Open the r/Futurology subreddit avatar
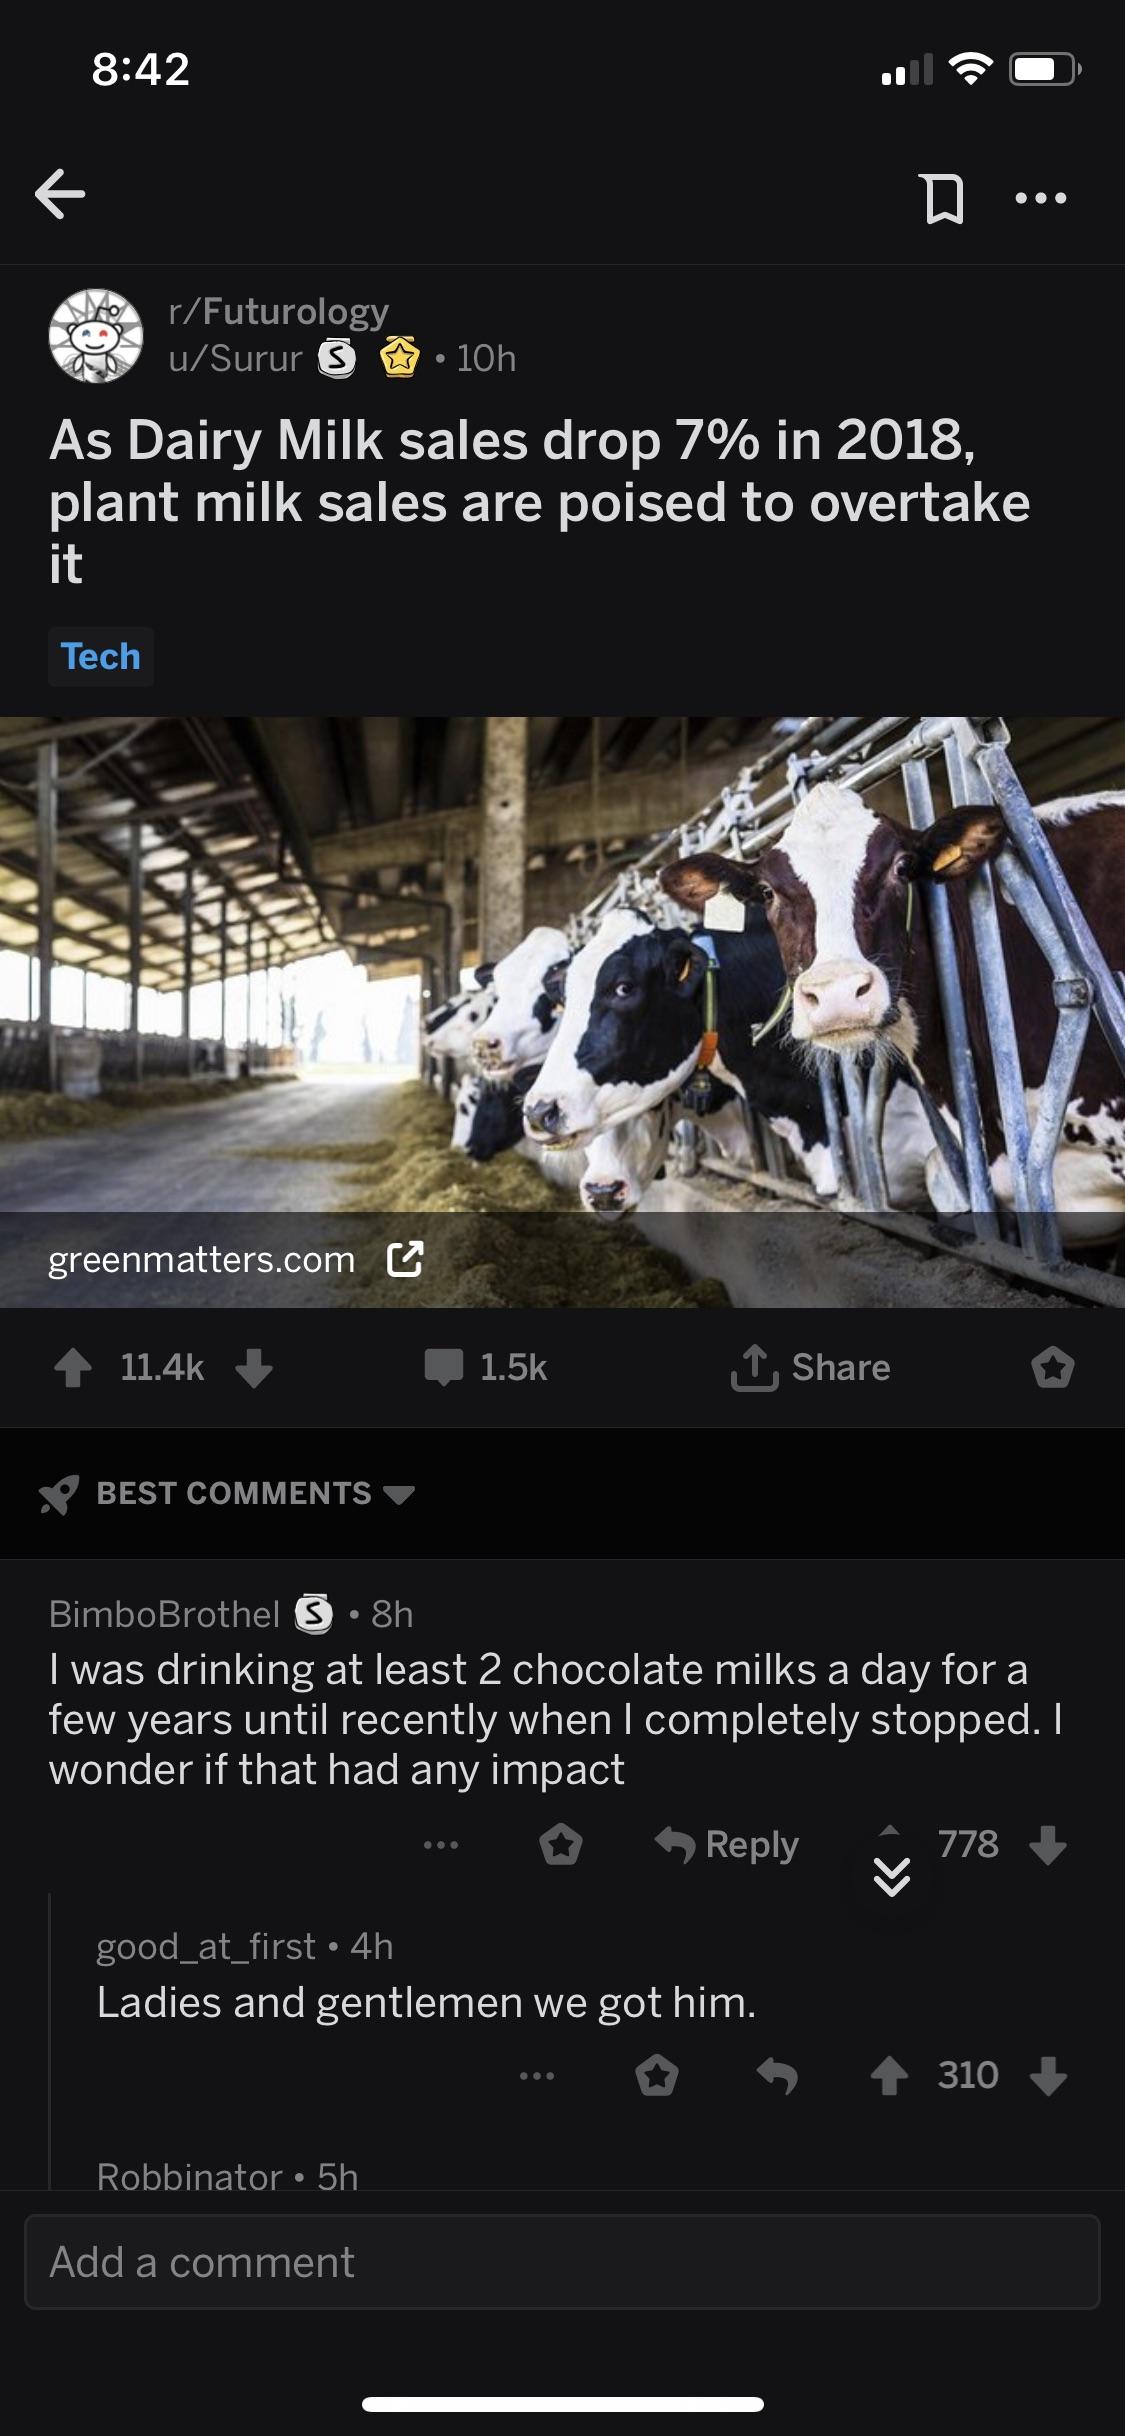 coord(96,336)
